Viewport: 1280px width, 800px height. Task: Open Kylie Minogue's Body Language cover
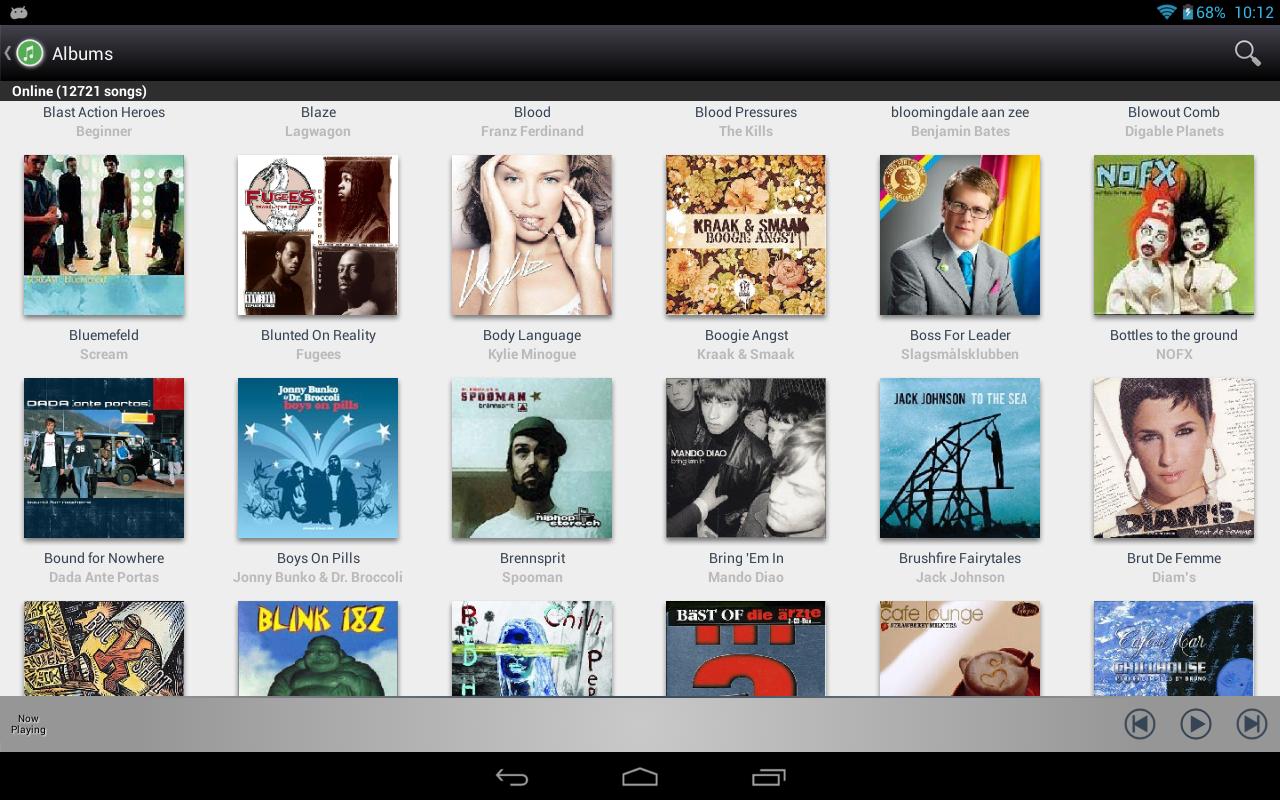pyautogui.click(x=532, y=235)
